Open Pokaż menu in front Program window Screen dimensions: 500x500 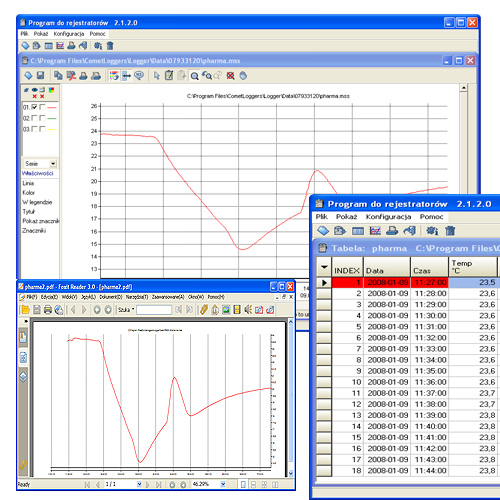346,217
